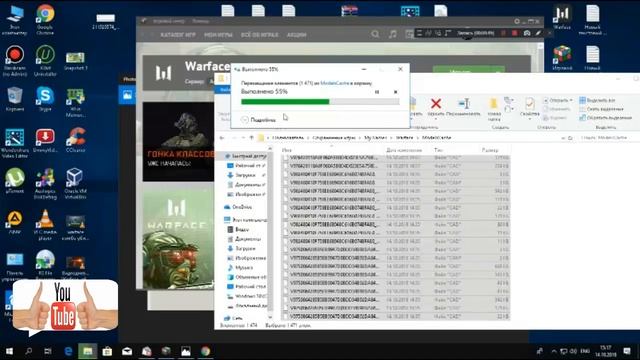
Task: Expand Details in the progress dialog
Action: click(258, 120)
